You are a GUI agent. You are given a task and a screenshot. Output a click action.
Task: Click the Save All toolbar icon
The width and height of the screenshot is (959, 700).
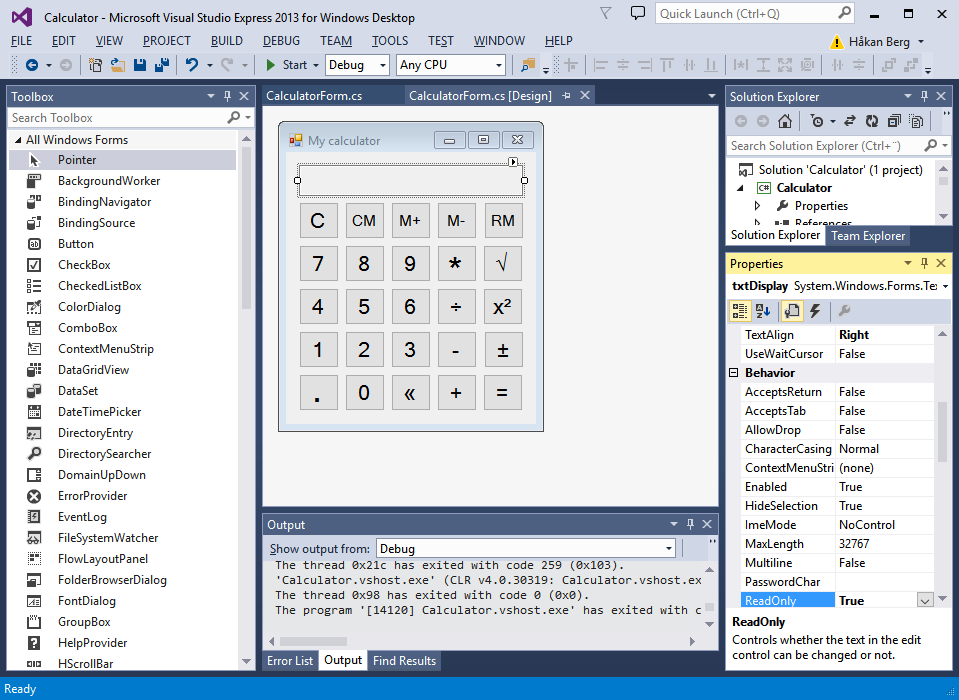coord(161,65)
